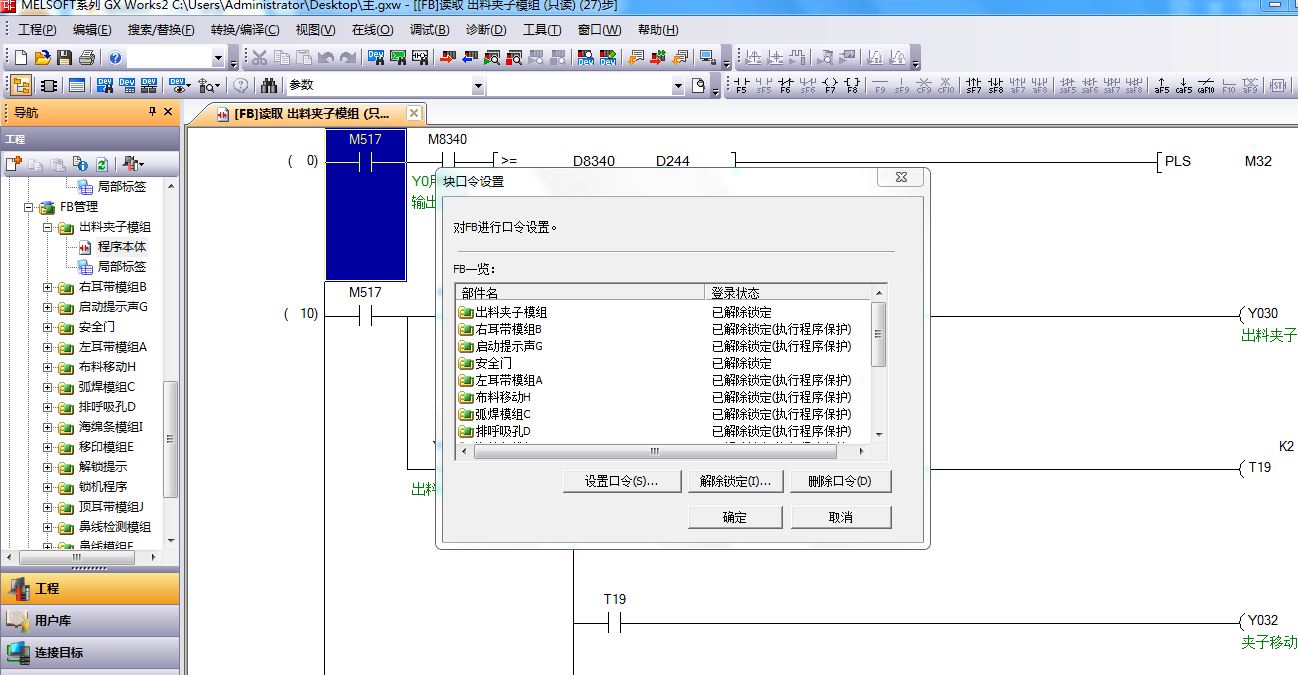The height and width of the screenshot is (675, 1298).
Task: Click the 确定 button in the dialog
Action: 734,517
